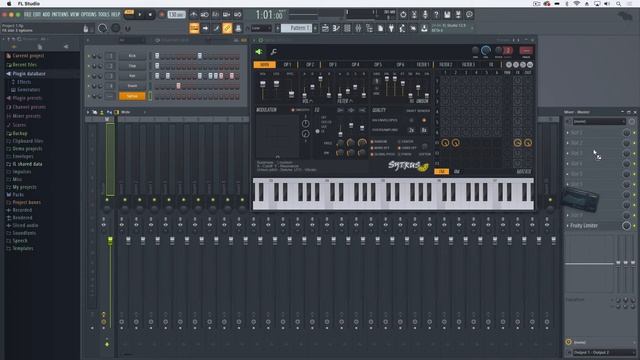Open the EDIT menu

coord(37,14)
